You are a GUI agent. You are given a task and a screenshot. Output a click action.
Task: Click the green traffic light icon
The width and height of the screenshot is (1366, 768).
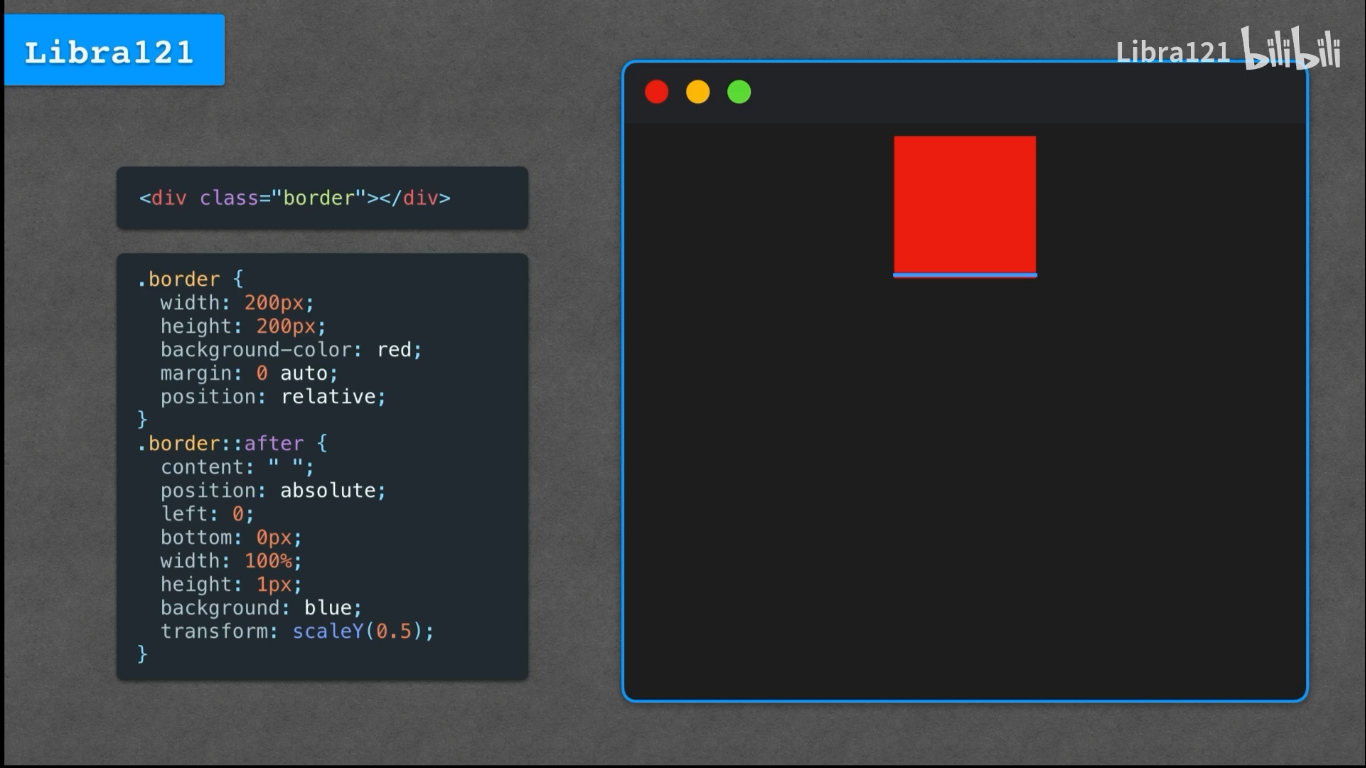739,91
